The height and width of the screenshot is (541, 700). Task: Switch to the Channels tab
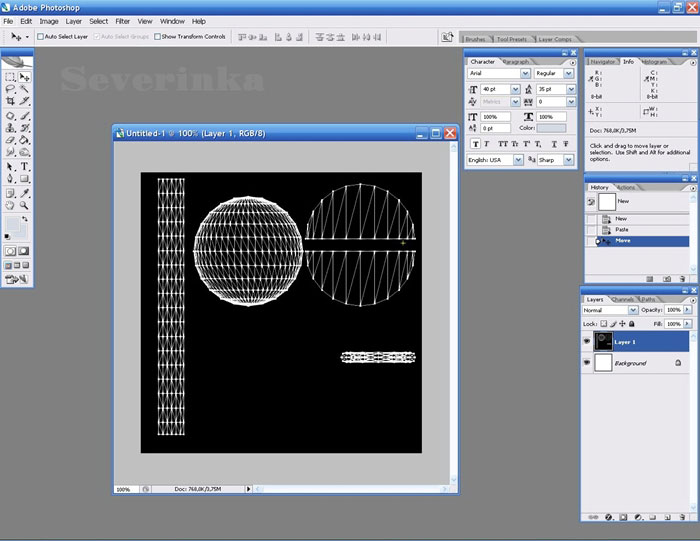point(624,299)
